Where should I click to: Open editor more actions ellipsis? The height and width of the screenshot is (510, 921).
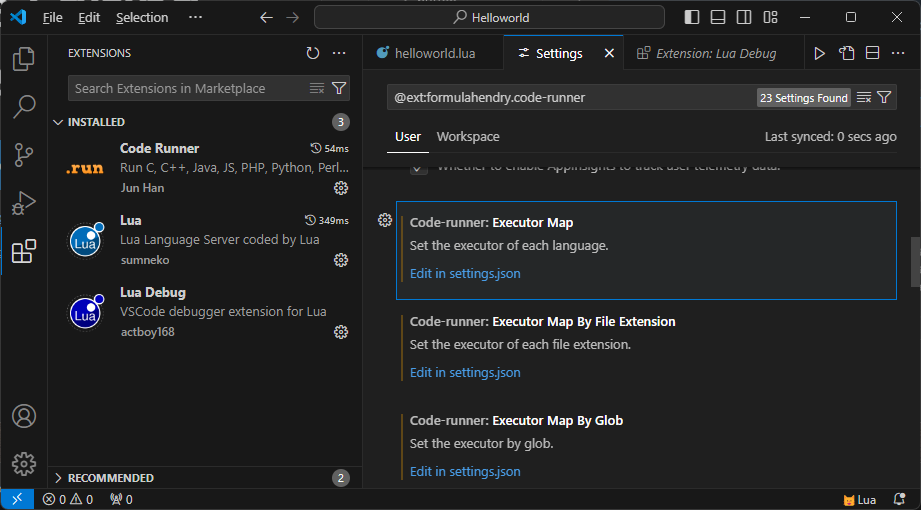tap(898, 53)
